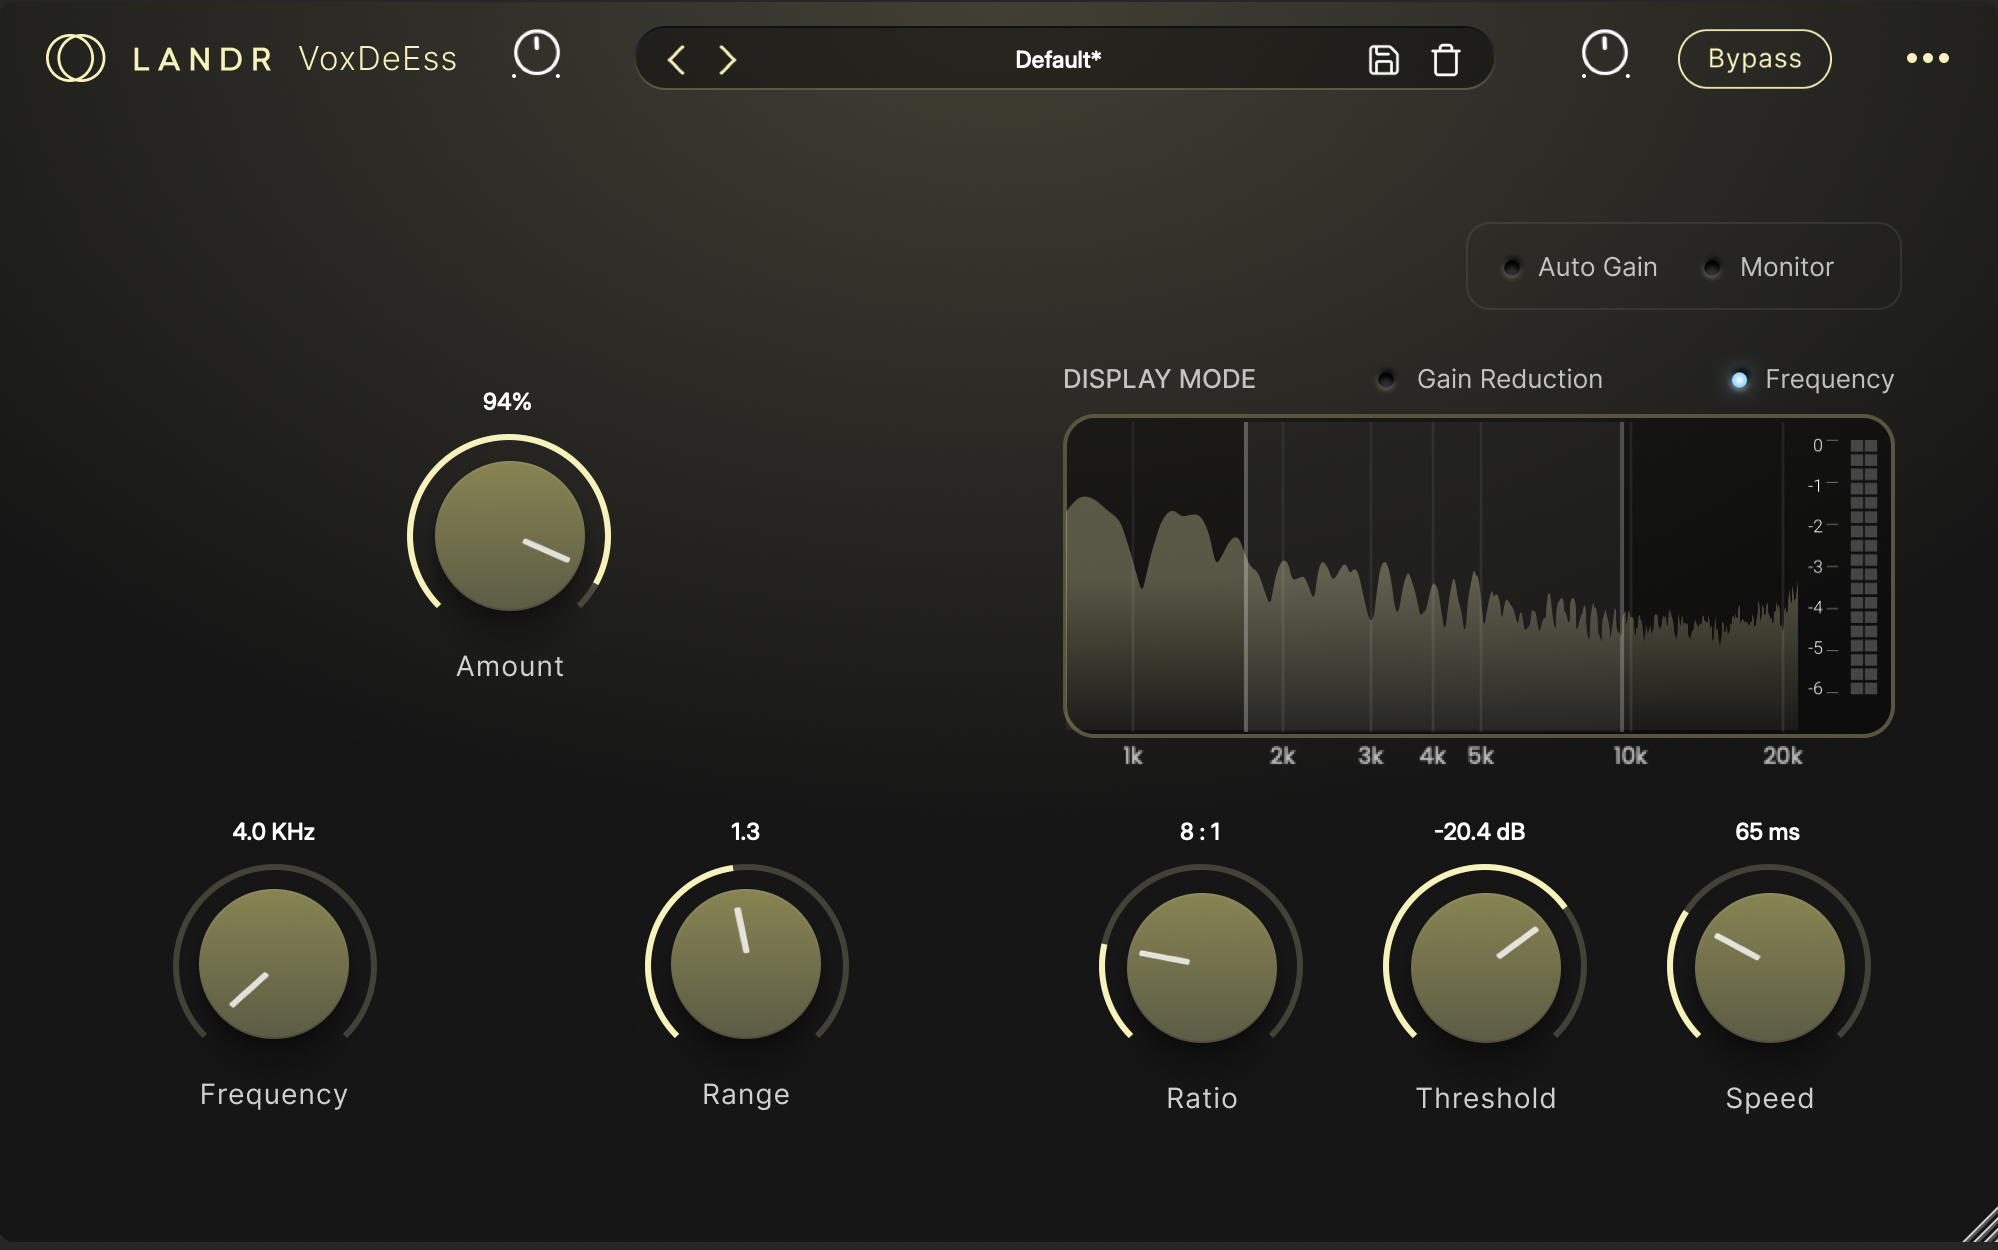1998x1250 pixels.
Task: Select Frequency display mode
Action: point(1739,379)
